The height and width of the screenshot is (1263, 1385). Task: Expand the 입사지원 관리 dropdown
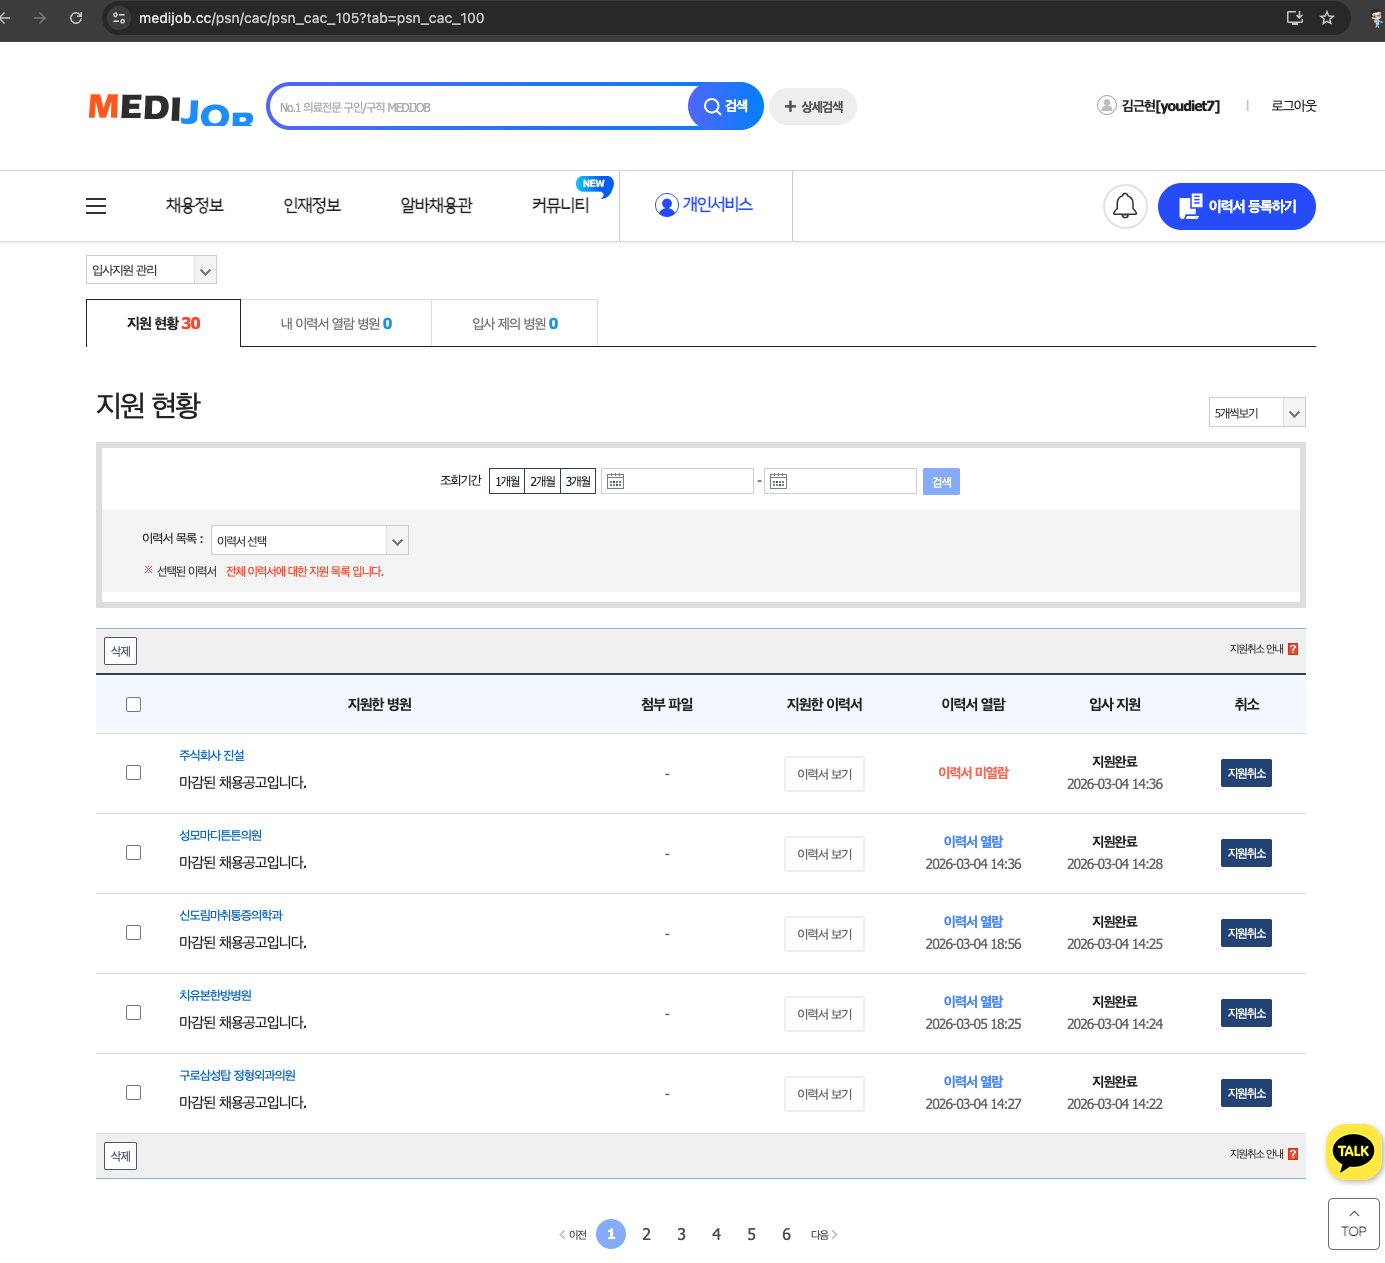(x=151, y=270)
